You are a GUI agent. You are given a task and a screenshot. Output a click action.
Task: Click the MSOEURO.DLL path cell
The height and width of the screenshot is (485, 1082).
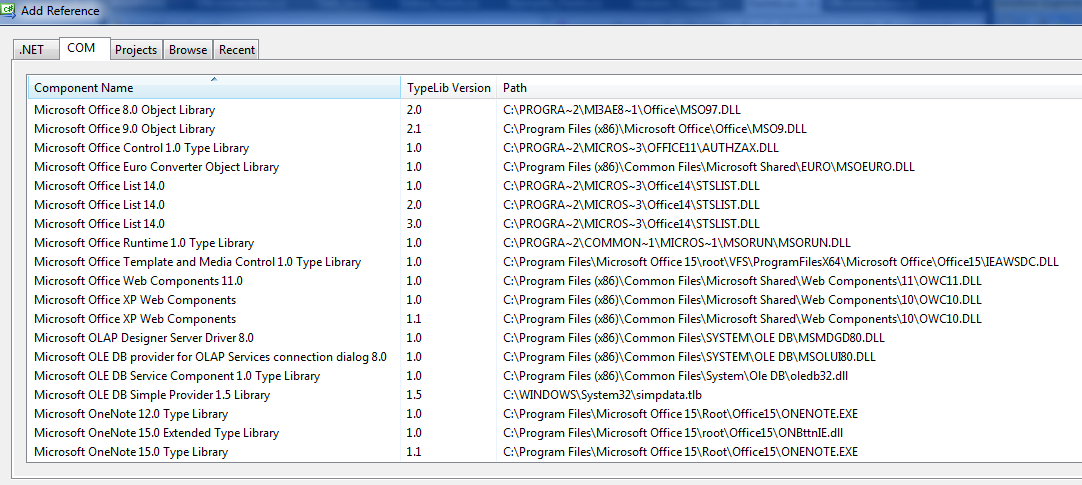coord(709,167)
